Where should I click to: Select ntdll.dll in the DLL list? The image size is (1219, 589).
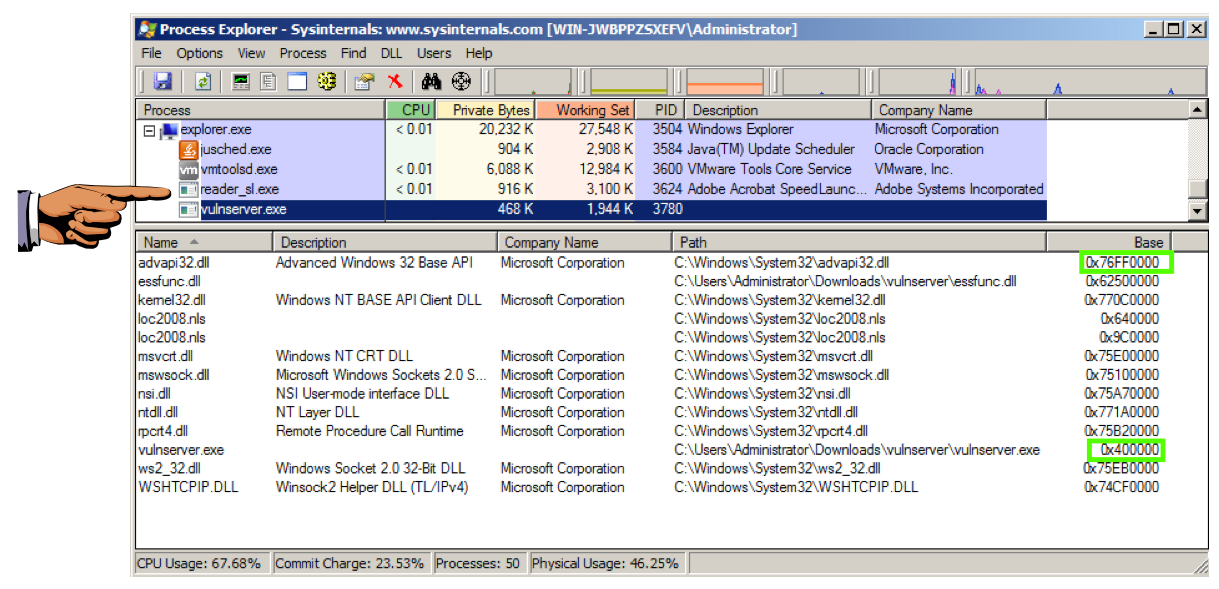158,412
